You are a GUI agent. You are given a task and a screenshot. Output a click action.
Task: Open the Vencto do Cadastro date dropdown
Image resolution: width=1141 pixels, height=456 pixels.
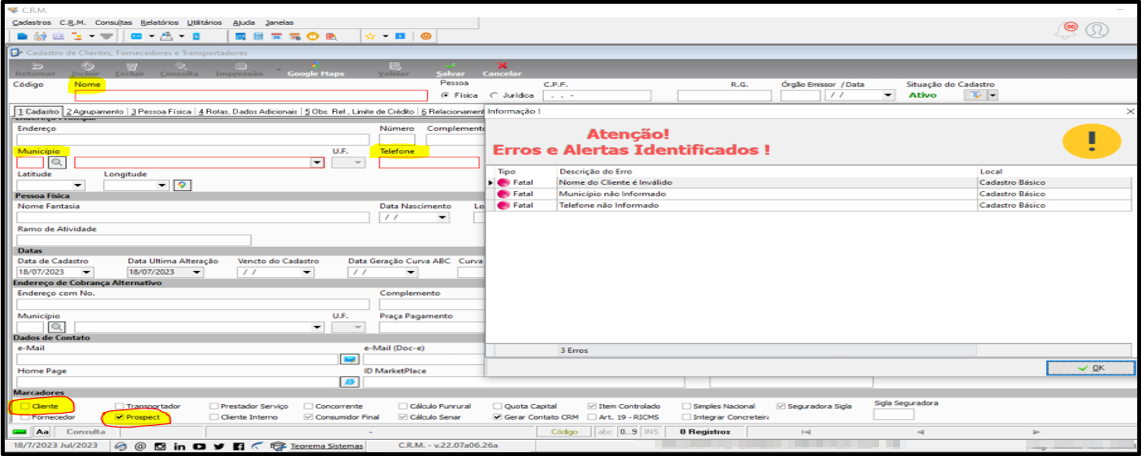[306, 272]
